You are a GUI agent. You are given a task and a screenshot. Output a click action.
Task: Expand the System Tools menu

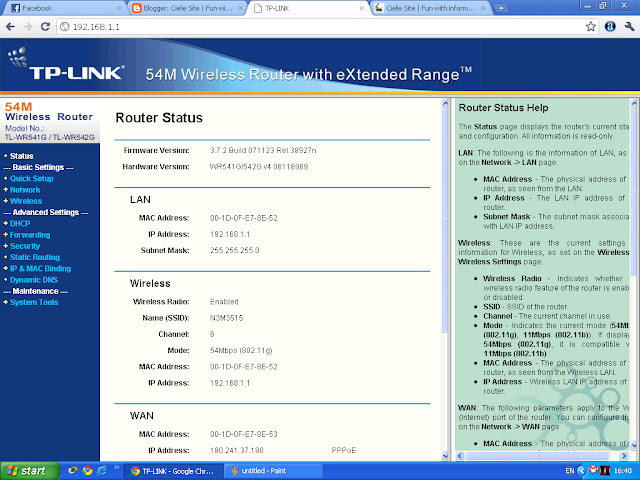34,302
